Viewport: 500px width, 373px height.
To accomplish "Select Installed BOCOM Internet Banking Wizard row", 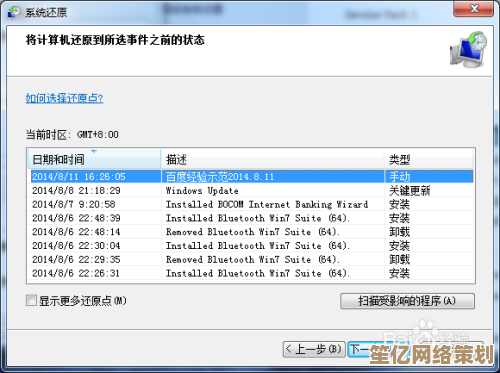I will pos(252,204).
